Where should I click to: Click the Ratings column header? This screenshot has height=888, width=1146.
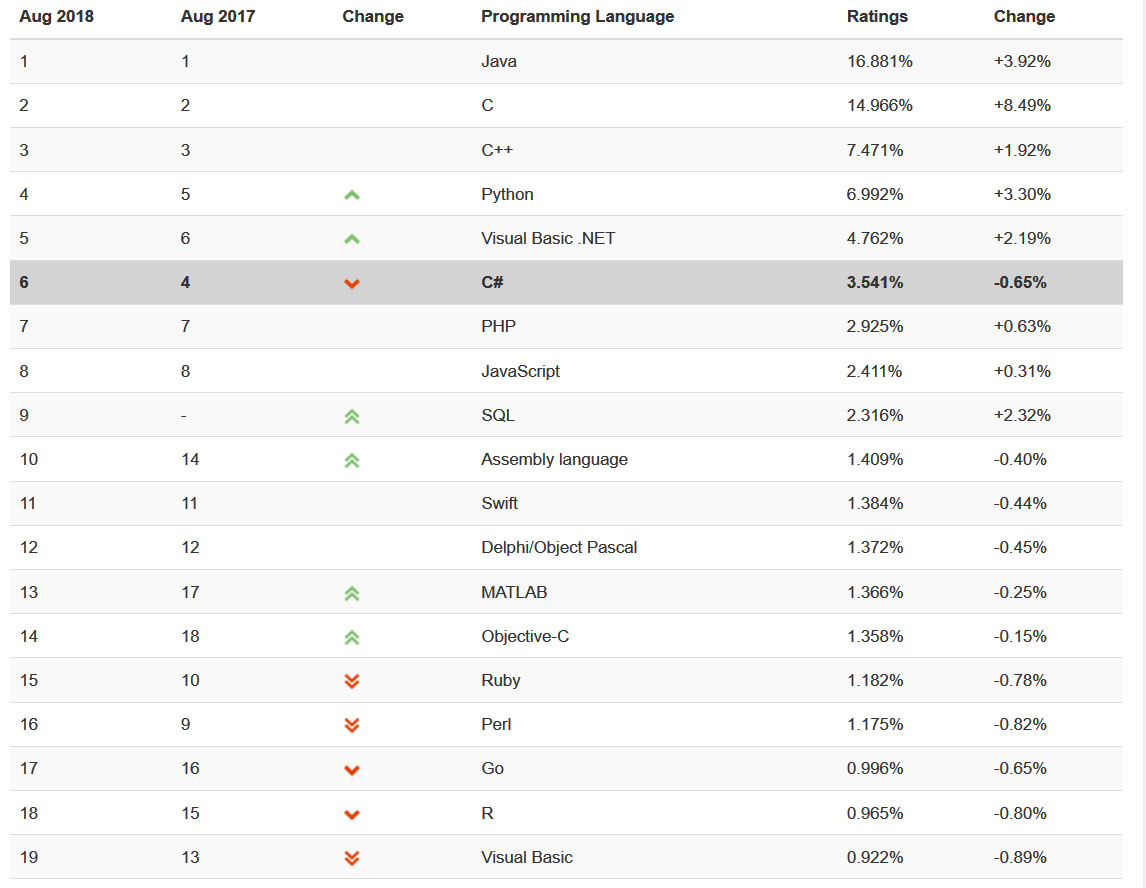(877, 16)
